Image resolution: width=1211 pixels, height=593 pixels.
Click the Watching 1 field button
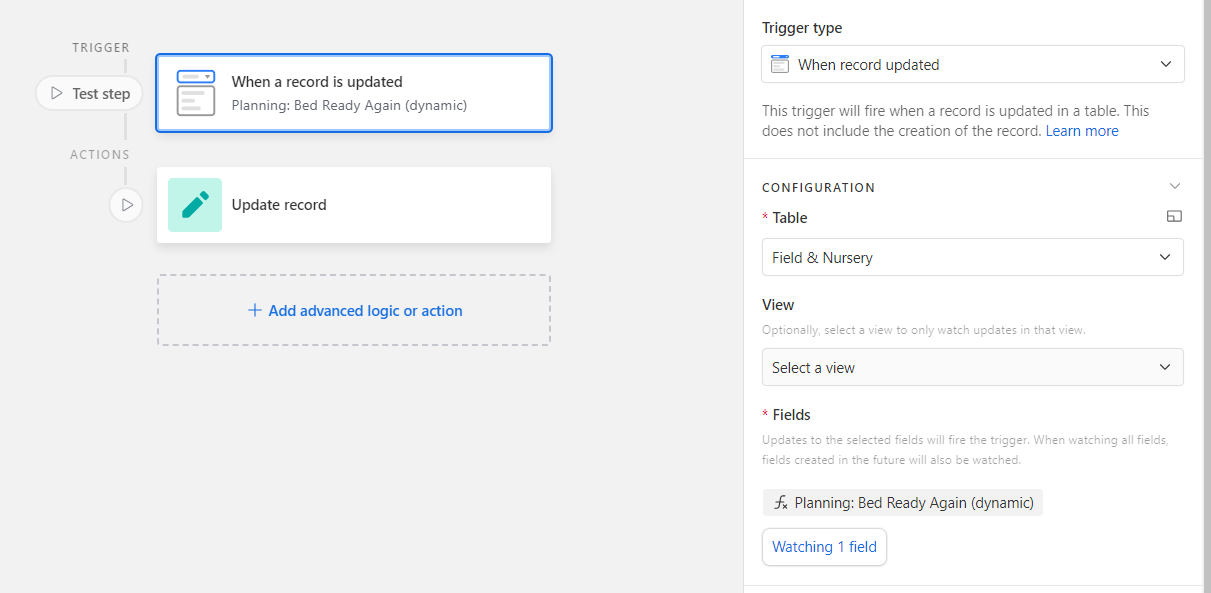coord(824,547)
